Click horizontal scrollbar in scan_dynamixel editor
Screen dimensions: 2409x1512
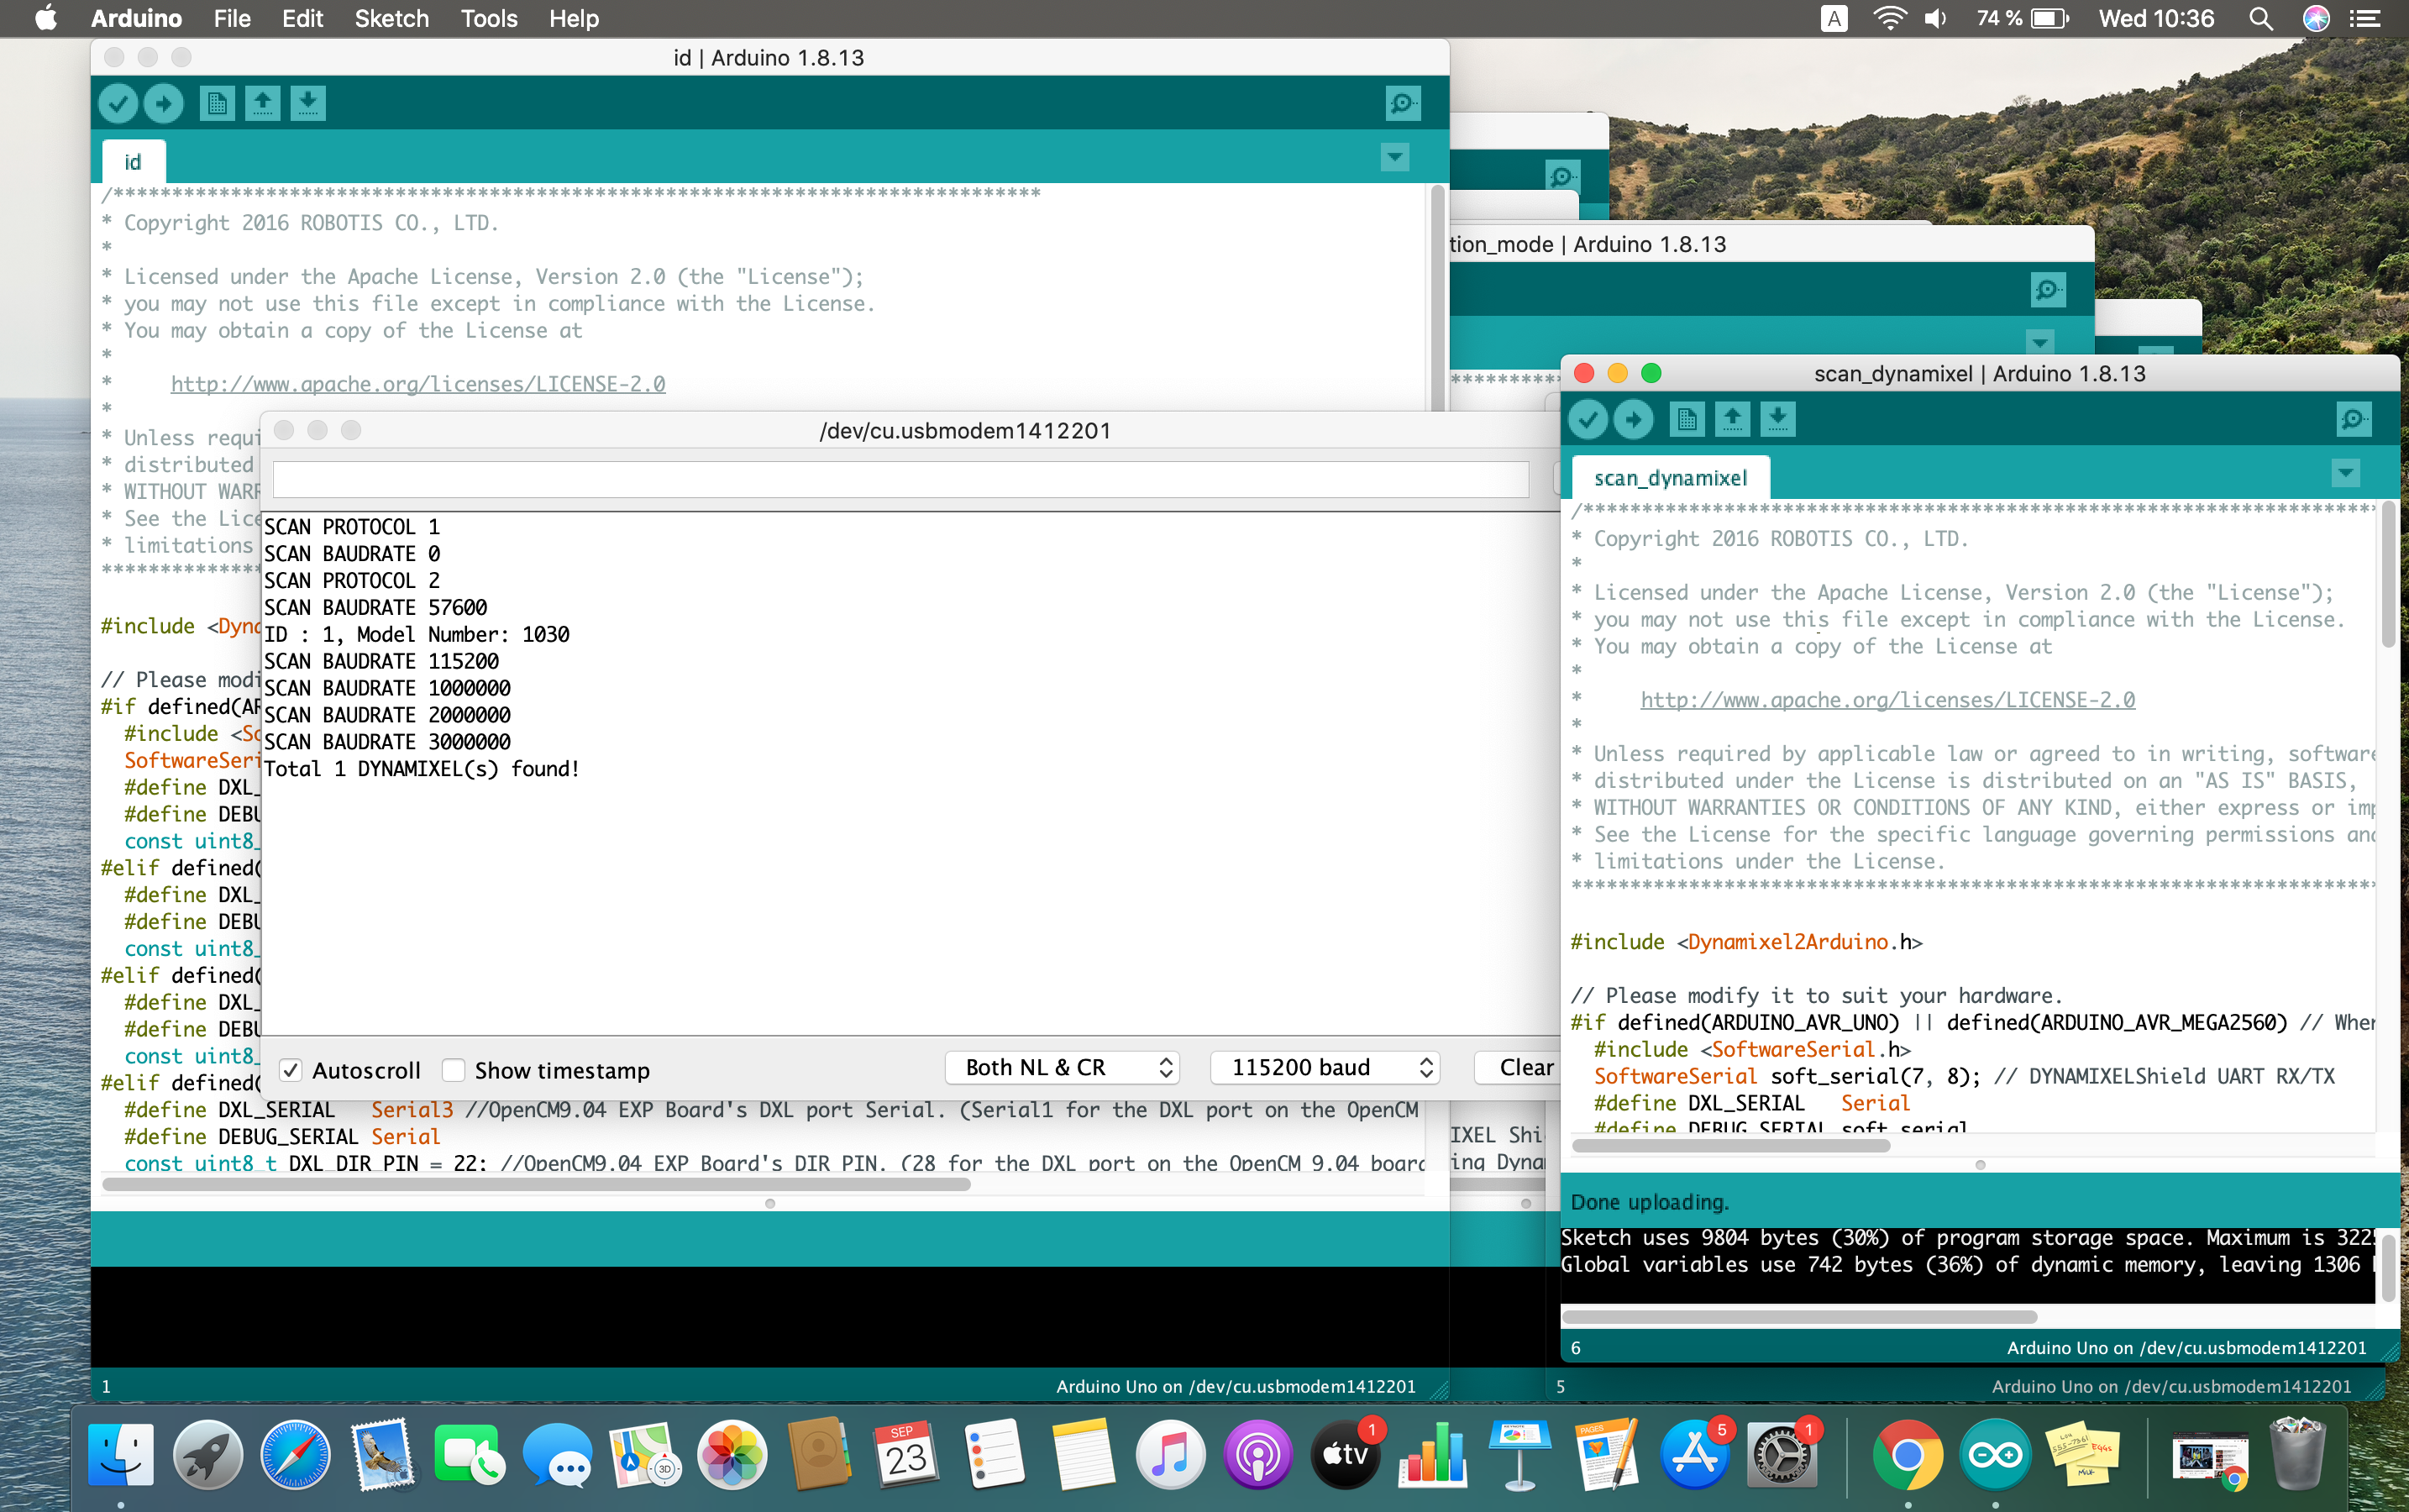1731,1146
